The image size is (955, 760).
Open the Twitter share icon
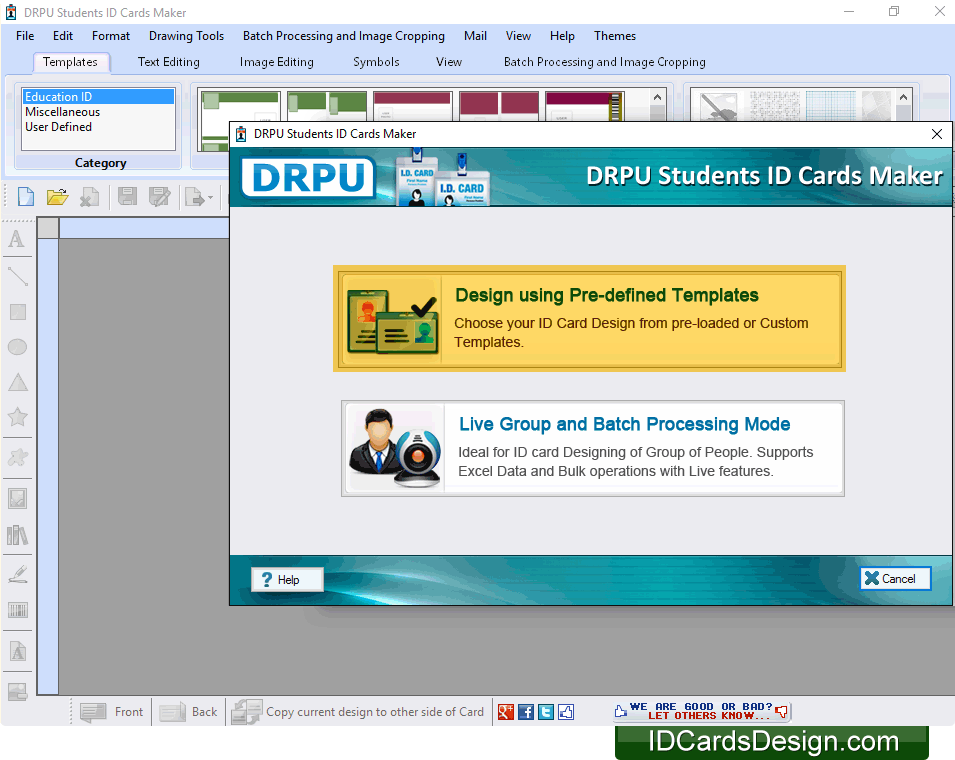click(546, 712)
